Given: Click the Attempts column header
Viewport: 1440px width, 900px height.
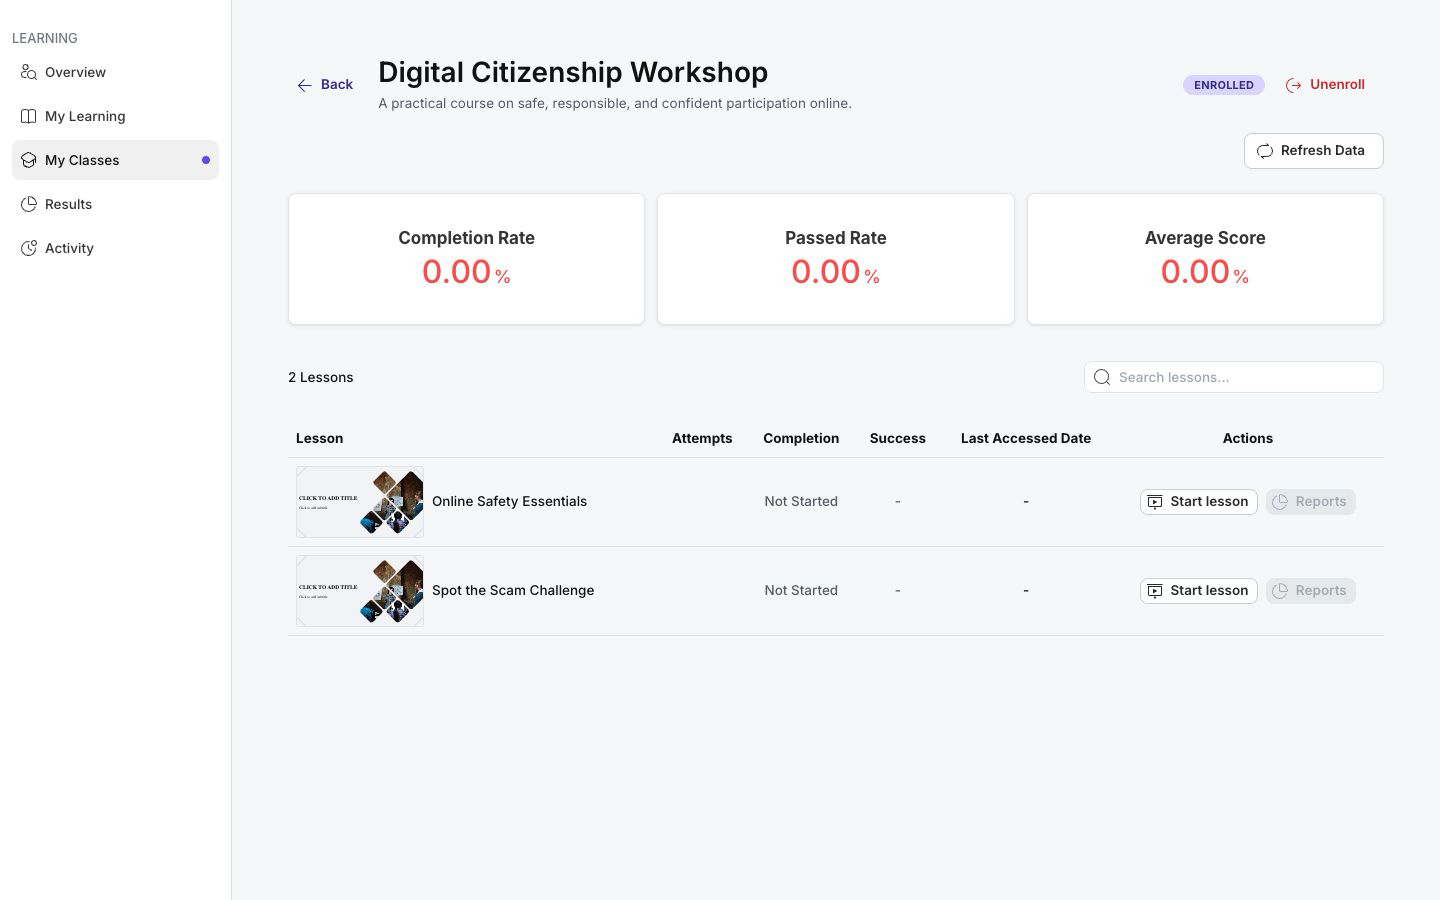Looking at the screenshot, I should coord(702,438).
